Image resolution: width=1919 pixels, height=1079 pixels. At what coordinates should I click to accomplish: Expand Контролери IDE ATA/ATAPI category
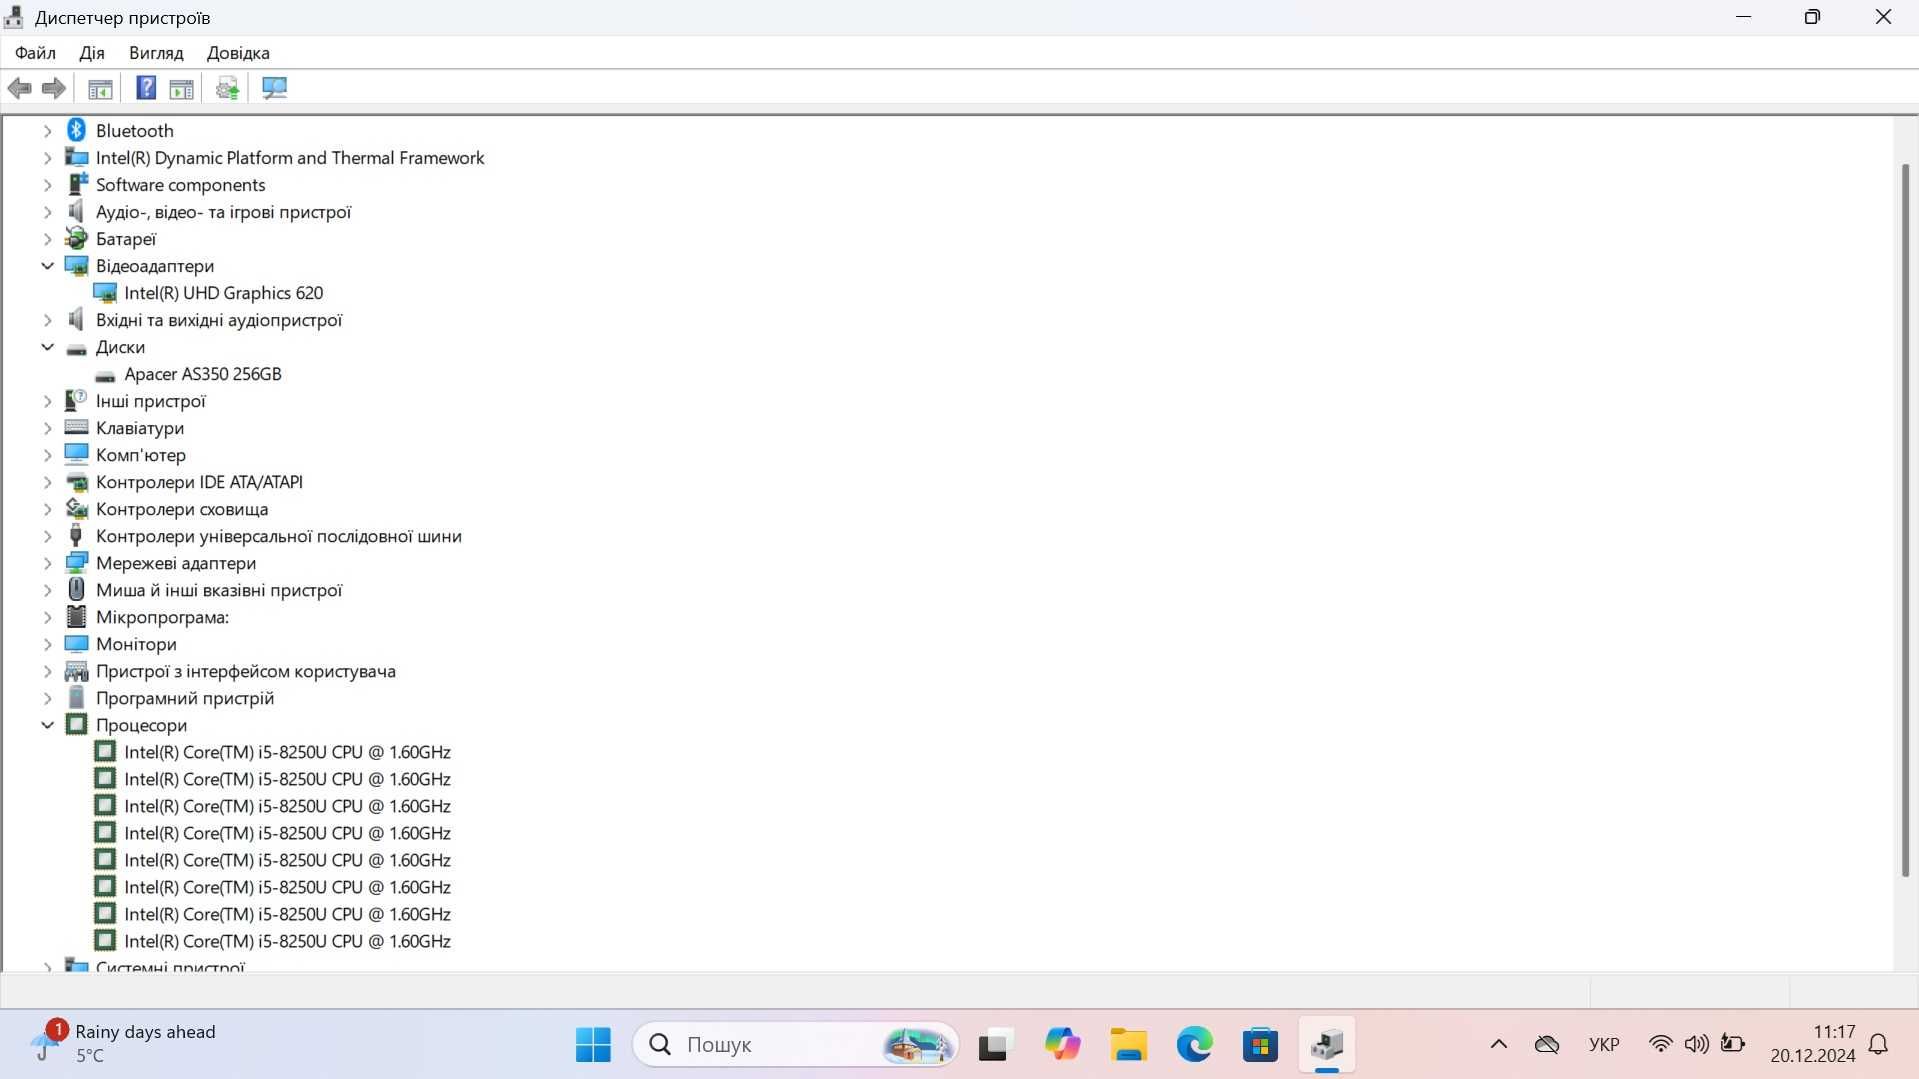pyautogui.click(x=47, y=482)
